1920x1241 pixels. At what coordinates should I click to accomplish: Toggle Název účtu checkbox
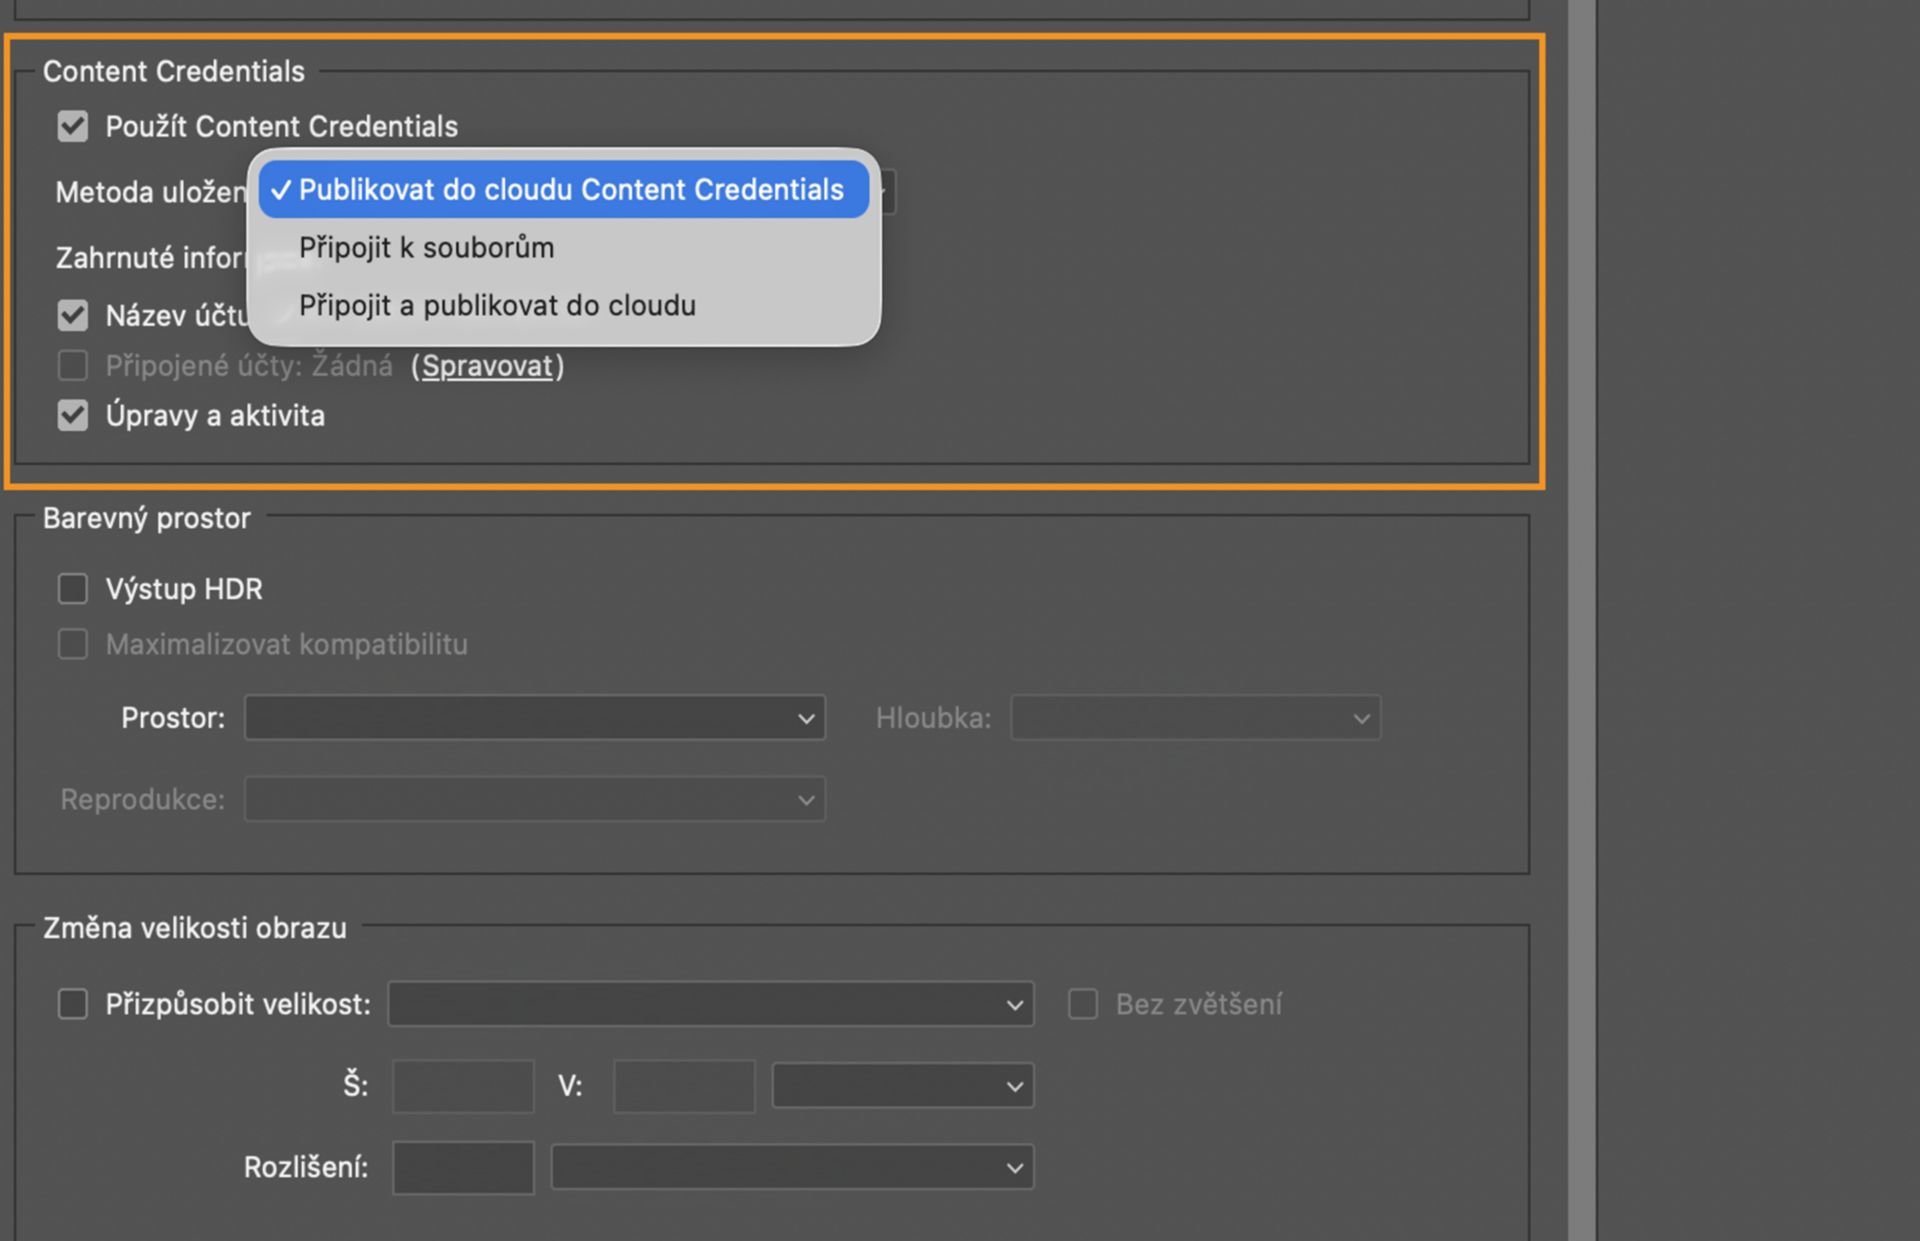tap(73, 316)
